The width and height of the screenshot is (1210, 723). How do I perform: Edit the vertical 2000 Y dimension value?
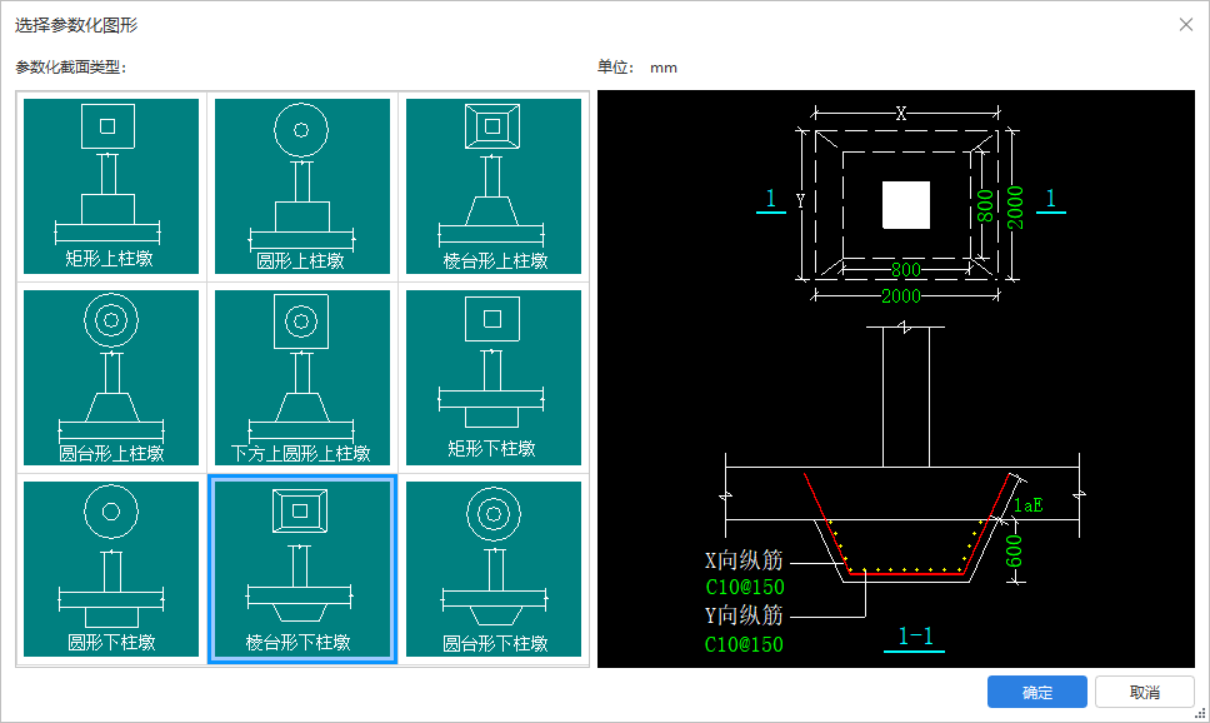(x=1016, y=206)
